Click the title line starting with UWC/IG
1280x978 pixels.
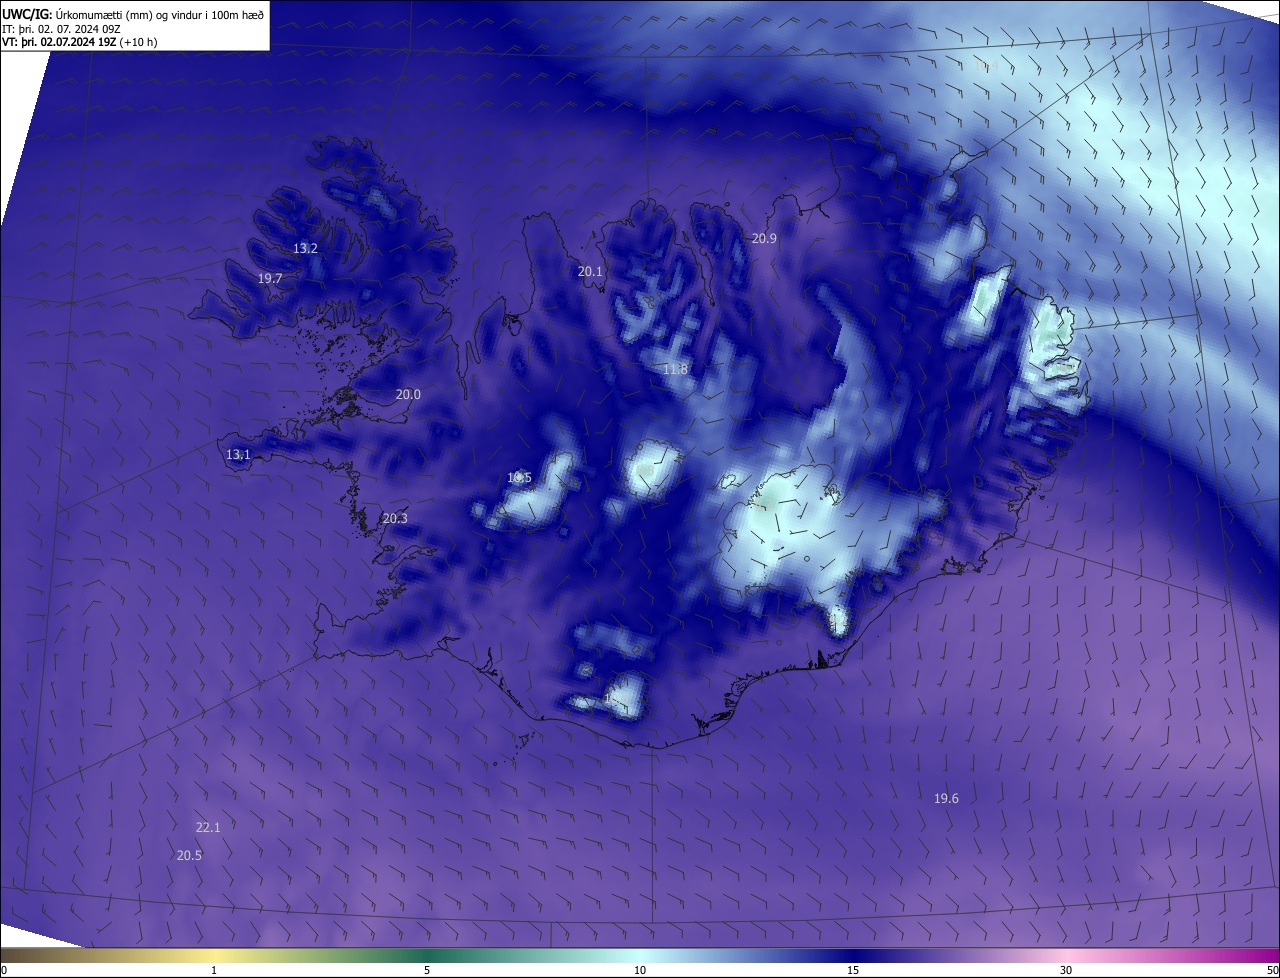pyautogui.click(x=133, y=13)
